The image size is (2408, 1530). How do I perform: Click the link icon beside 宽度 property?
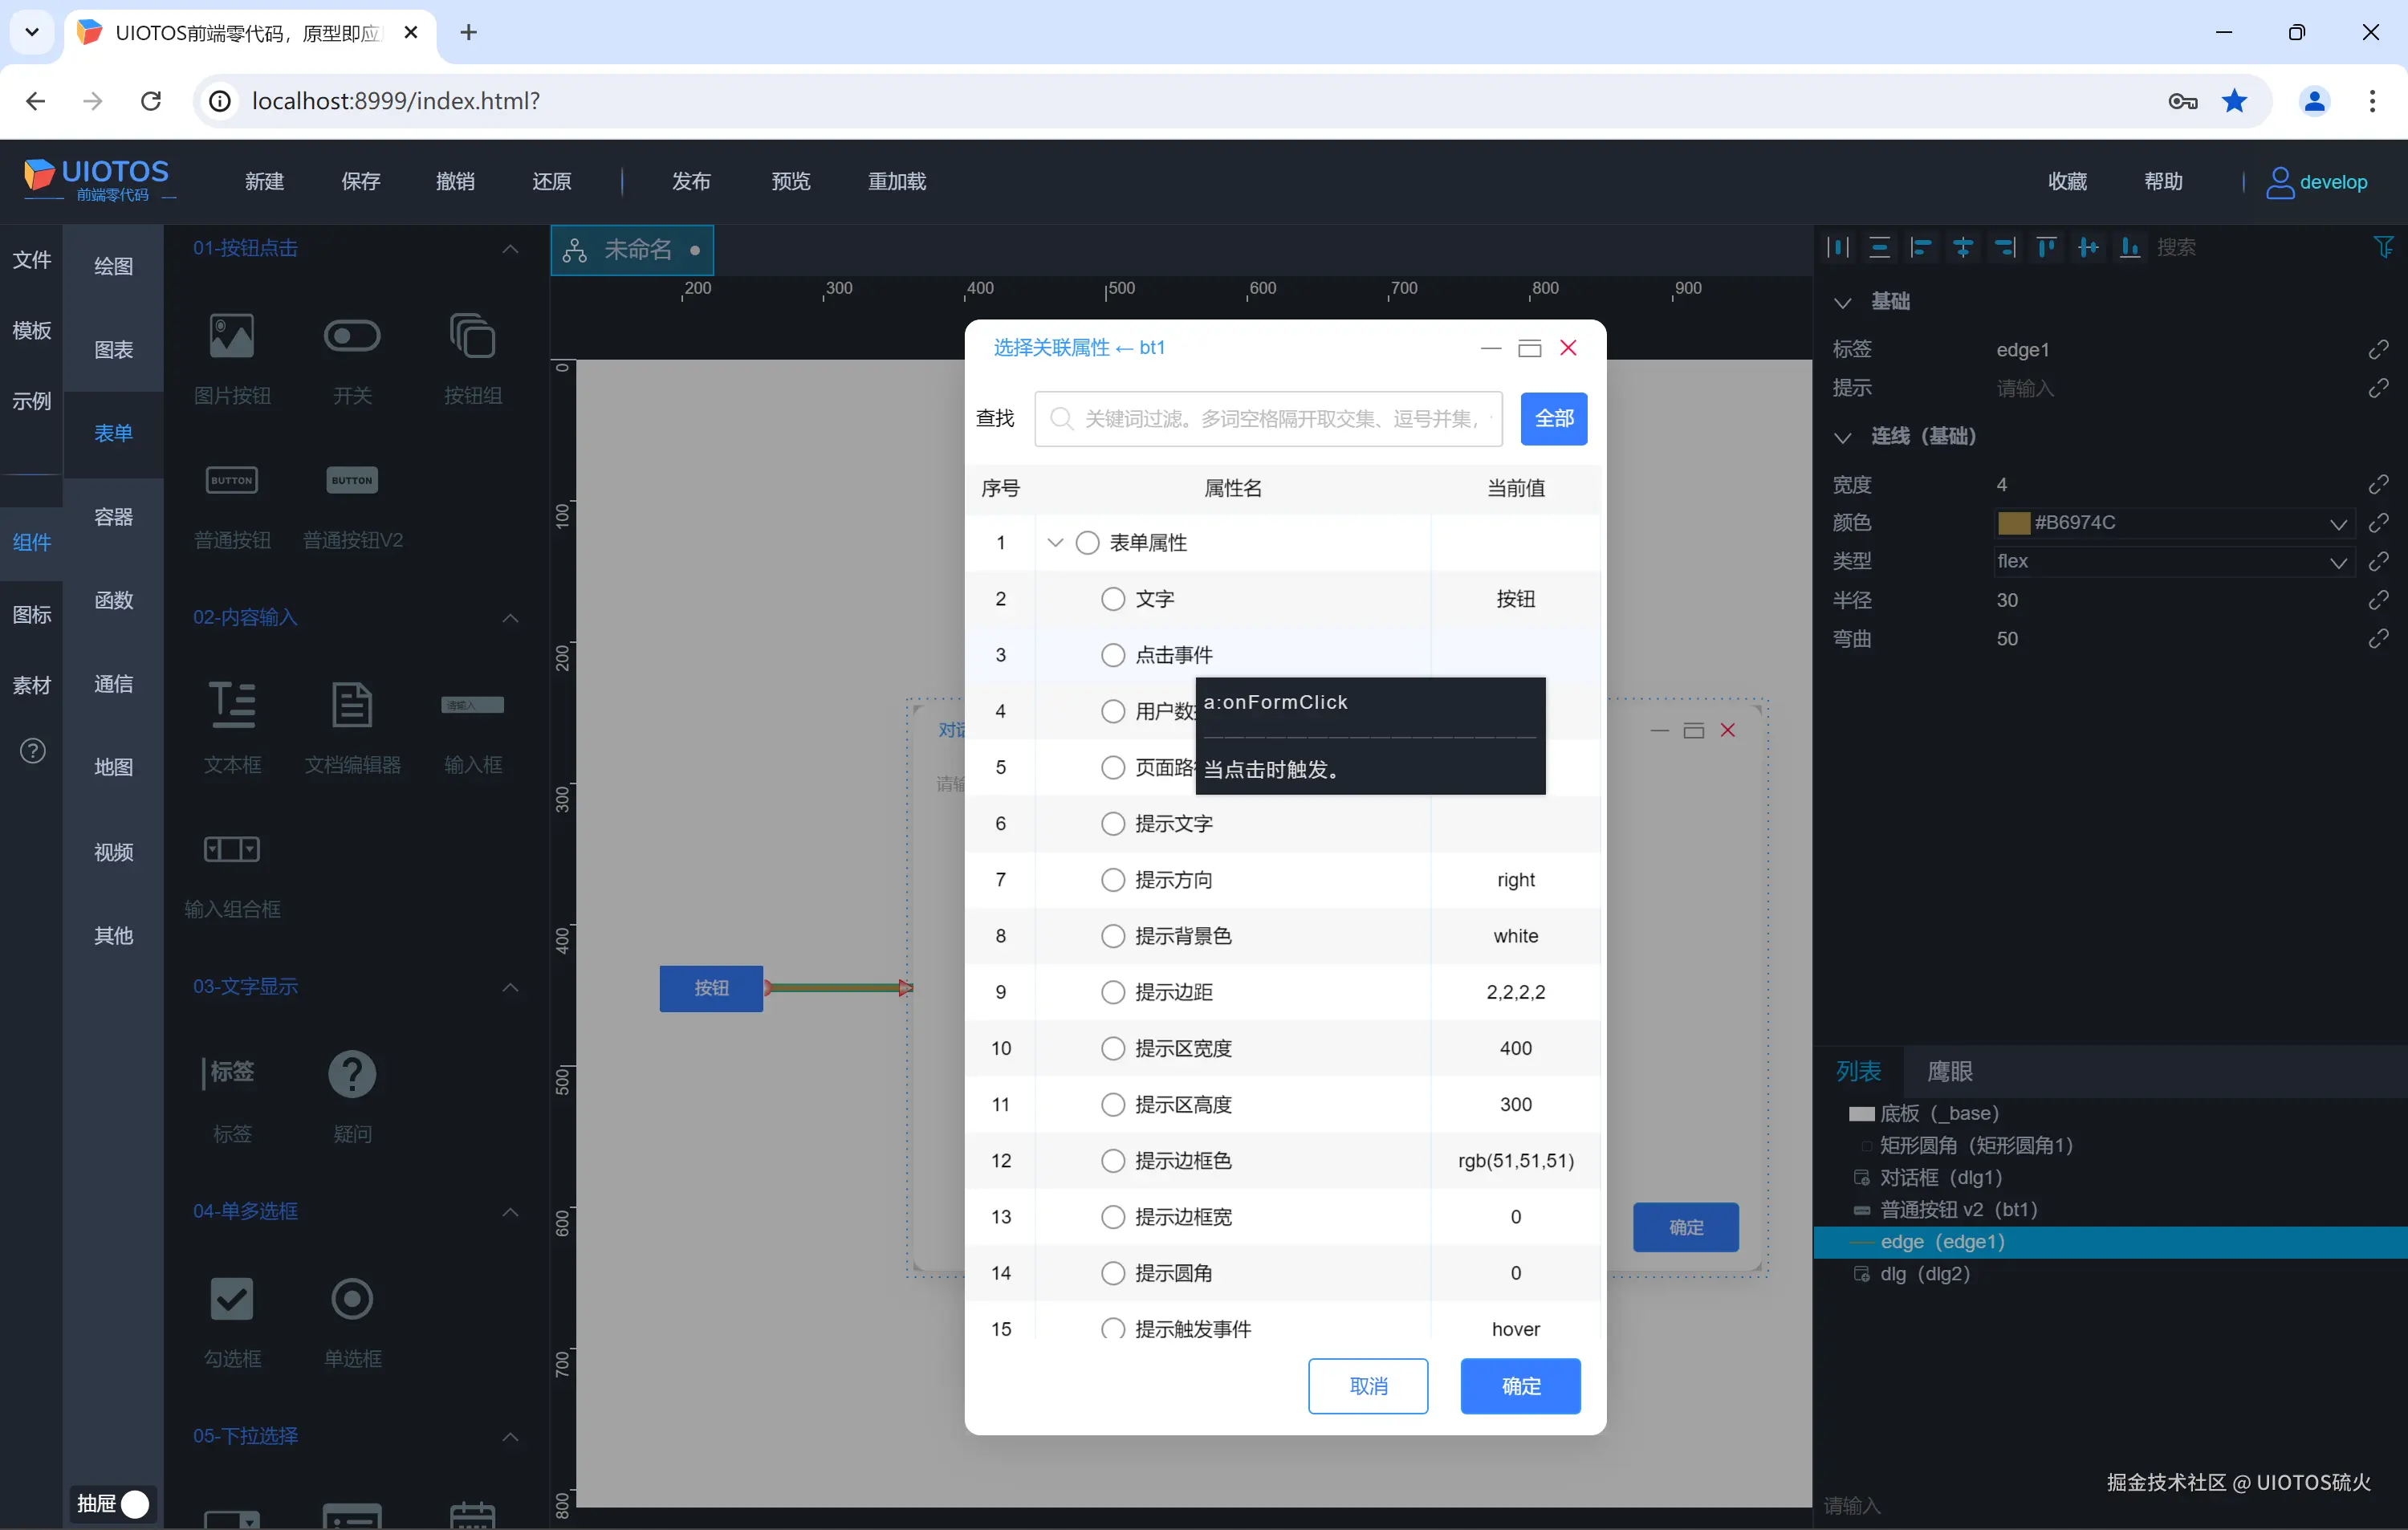(2378, 485)
